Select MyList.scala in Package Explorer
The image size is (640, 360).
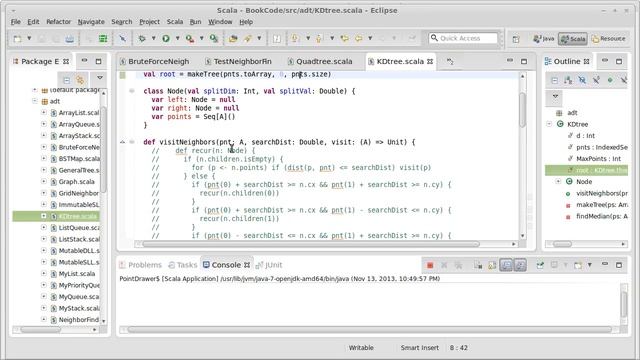pyautogui.click(x=76, y=273)
